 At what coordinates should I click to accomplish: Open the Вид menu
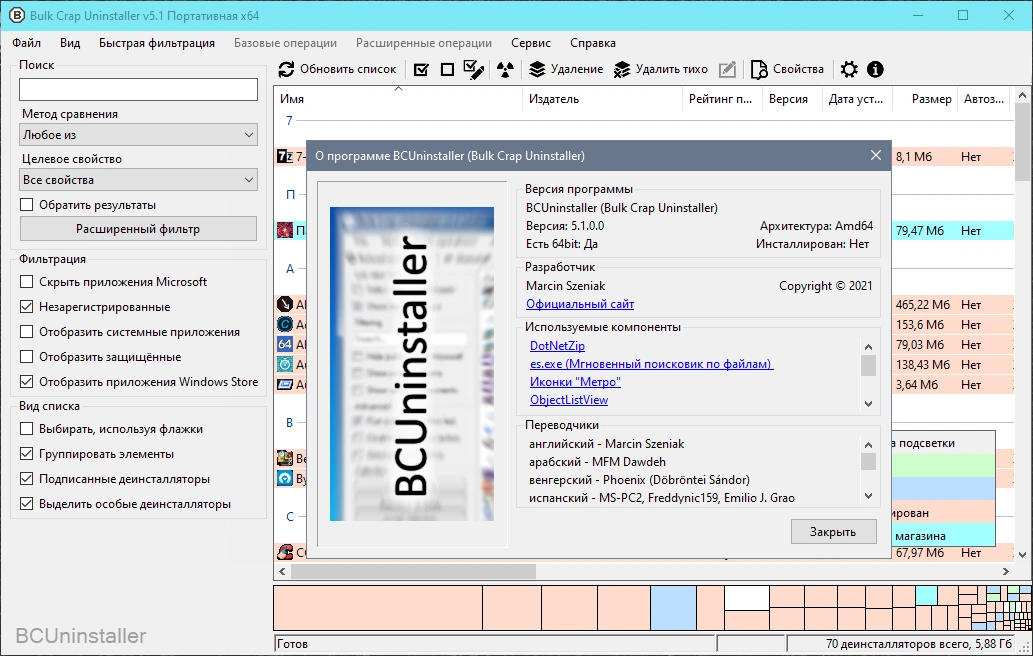pyautogui.click(x=70, y=43)
